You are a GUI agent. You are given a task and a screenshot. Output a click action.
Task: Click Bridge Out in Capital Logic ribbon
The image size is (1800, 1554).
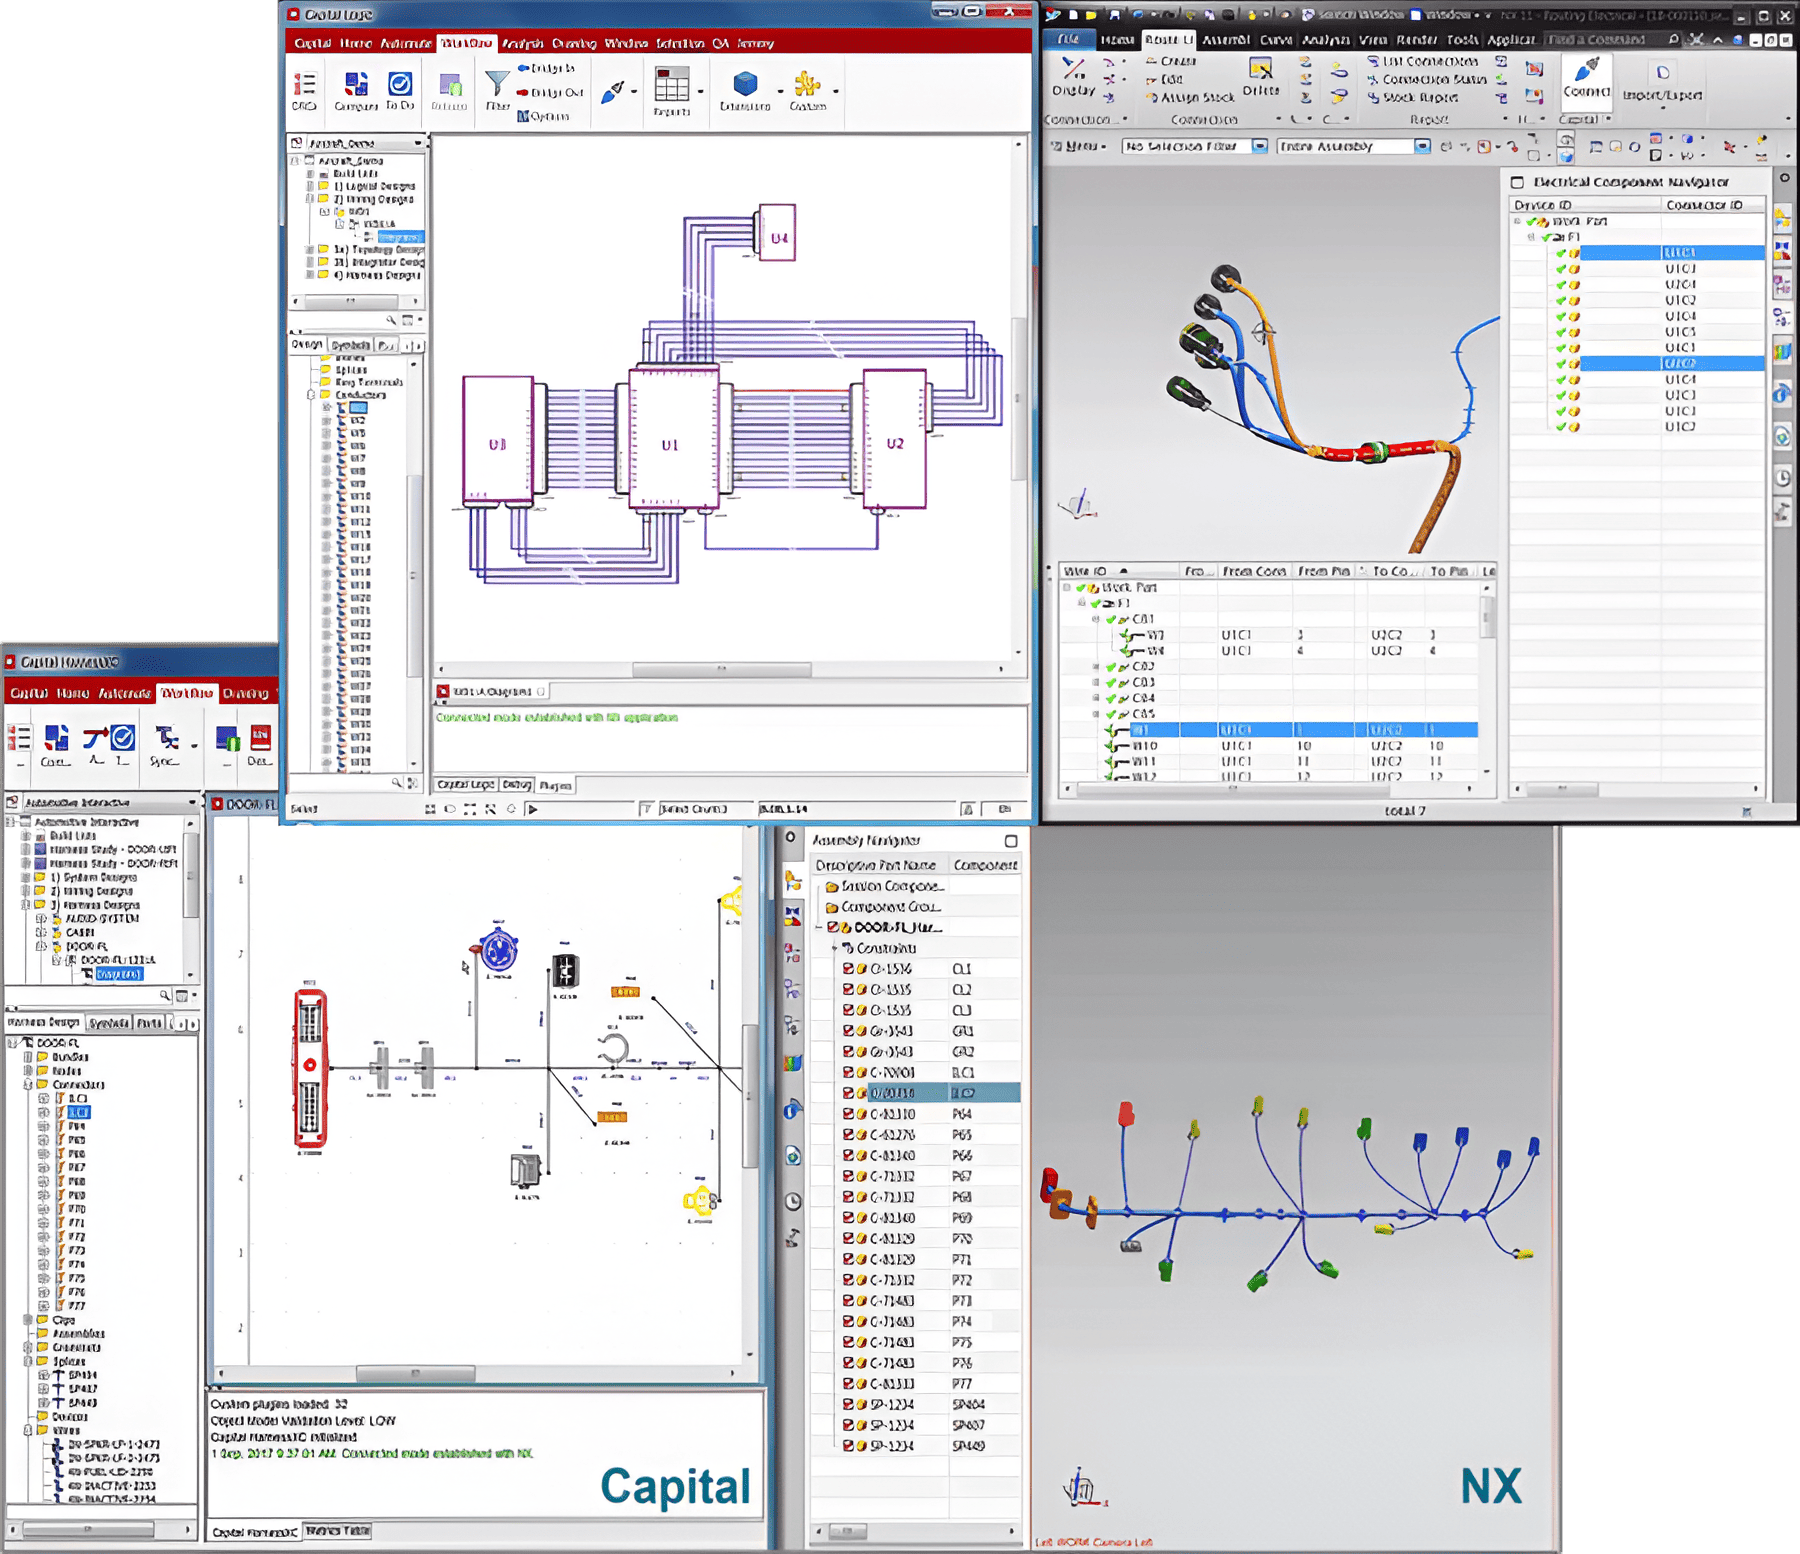tap(550, 92)
